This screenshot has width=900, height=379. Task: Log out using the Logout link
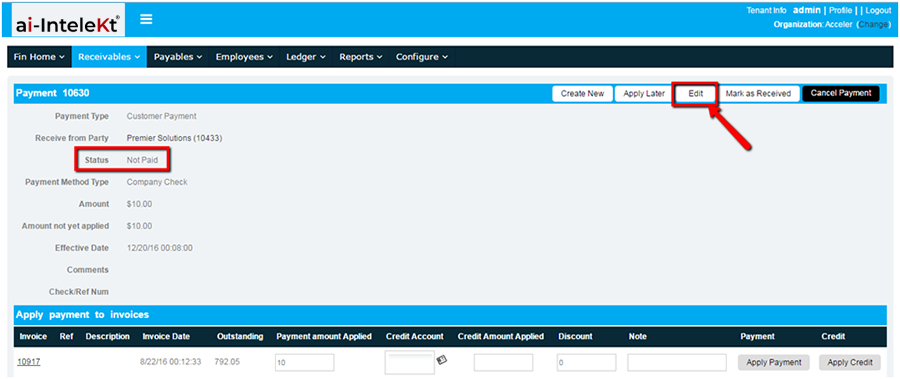(878, 10)
